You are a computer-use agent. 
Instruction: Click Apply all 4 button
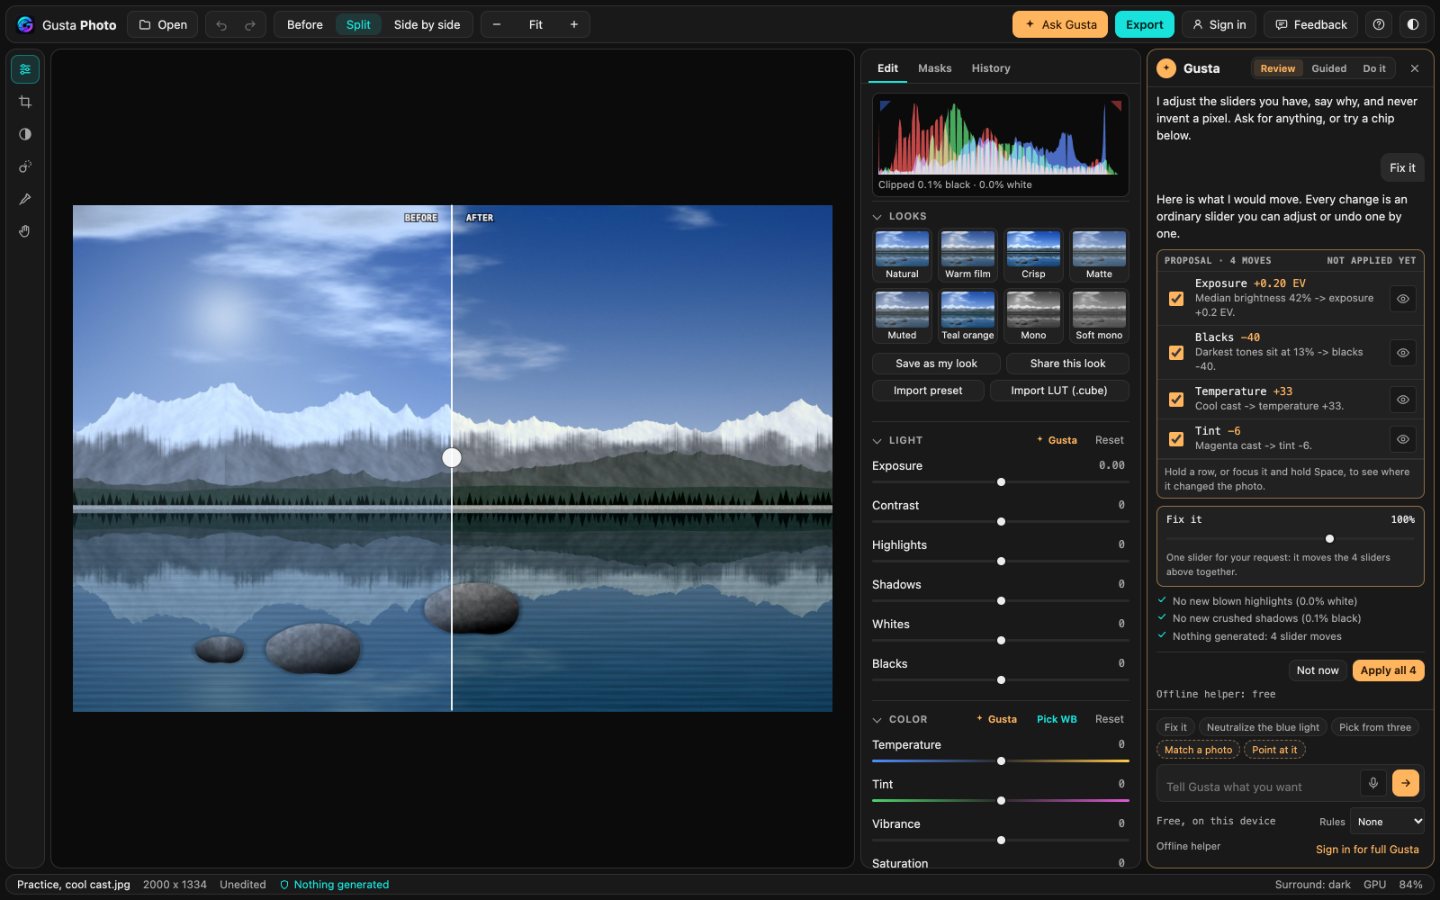(x=1388, y=671)
